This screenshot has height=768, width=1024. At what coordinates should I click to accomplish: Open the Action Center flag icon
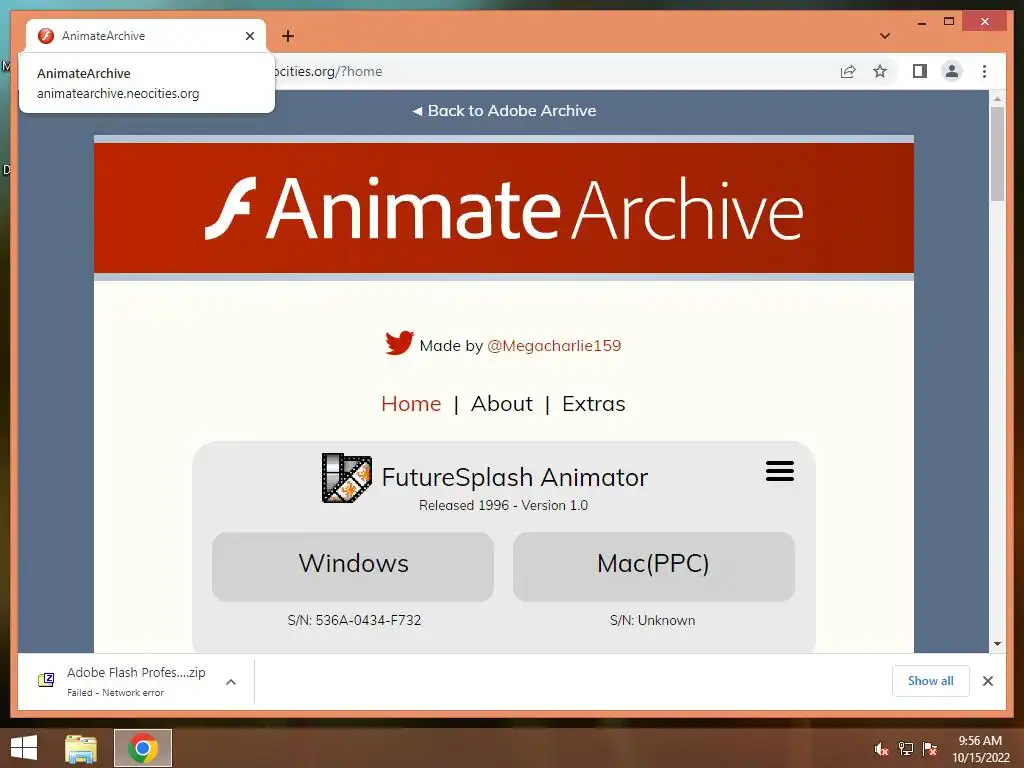point(929,749)
